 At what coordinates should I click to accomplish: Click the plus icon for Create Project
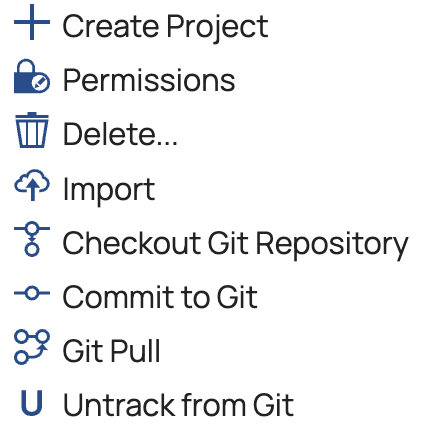click(32, 22)
